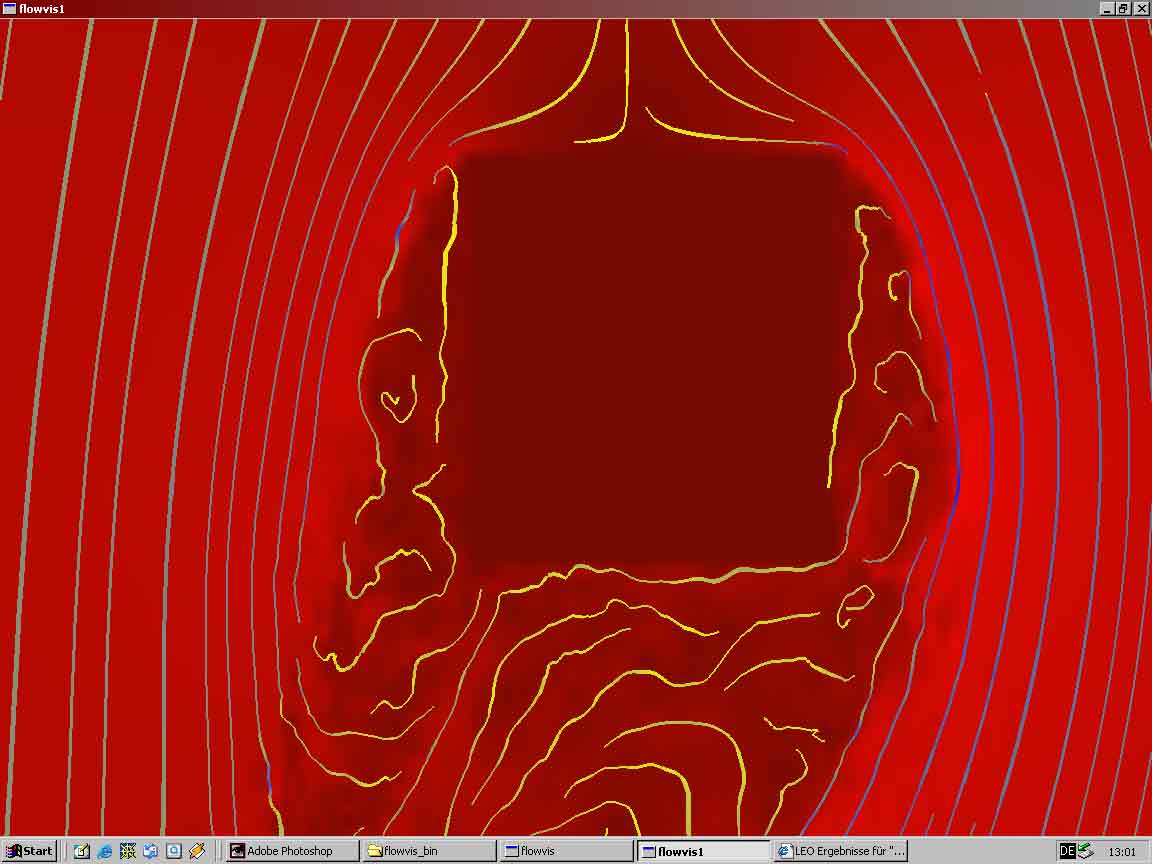This screenshot has width=1152, height=864.
Task: Launch Internet Explorer from quick launch
Action: tap(105, 851)
